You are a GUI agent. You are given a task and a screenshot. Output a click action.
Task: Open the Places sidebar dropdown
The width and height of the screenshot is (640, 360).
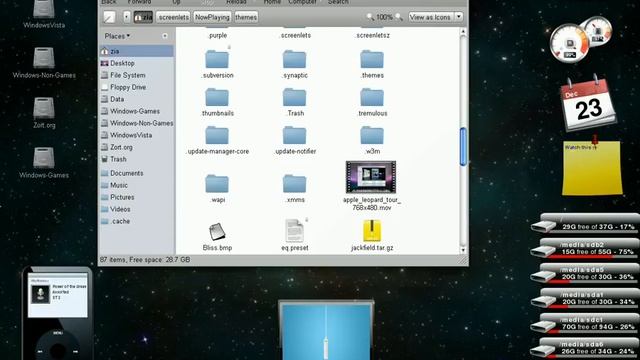click(117, 36)
